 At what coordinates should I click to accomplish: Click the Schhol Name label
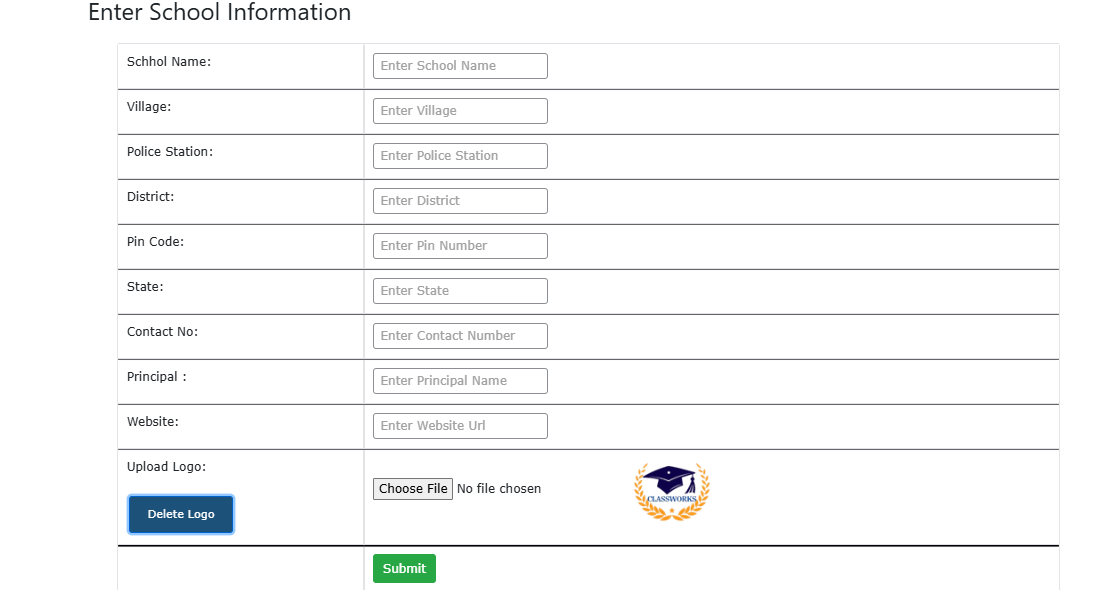169,62
